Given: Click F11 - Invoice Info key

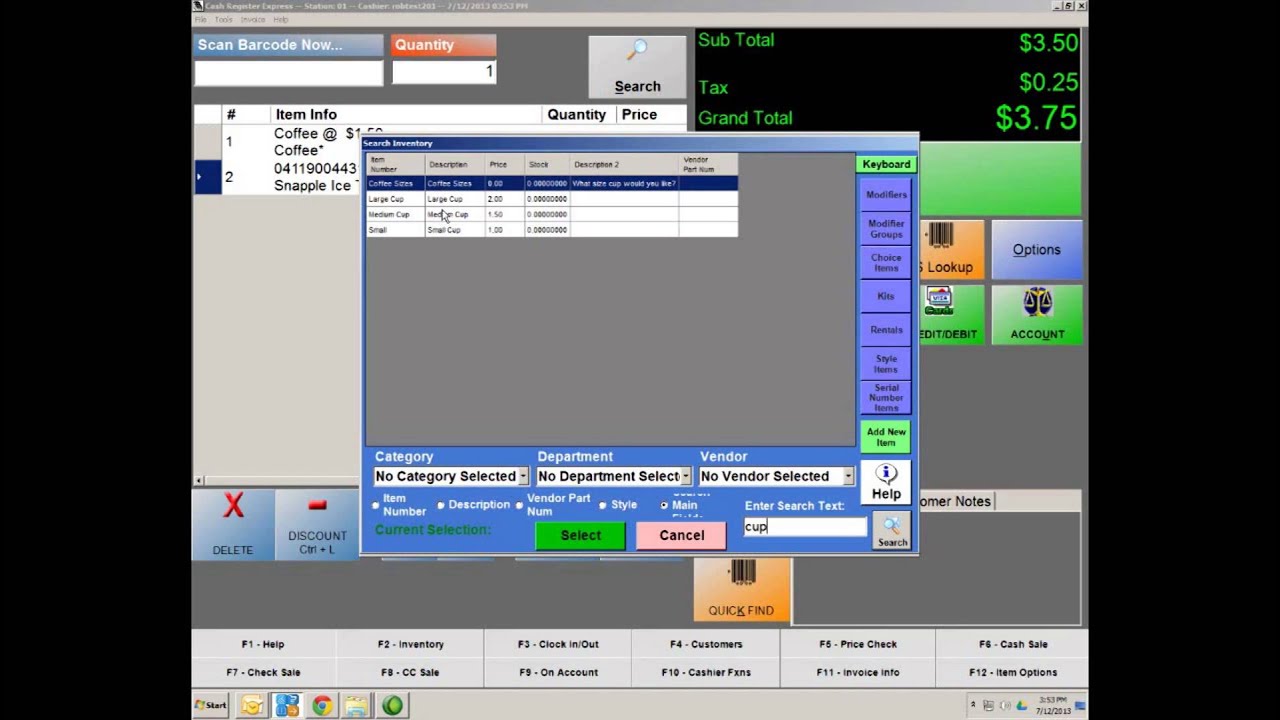Looking at the screenshot, I should tap(858, 672).
